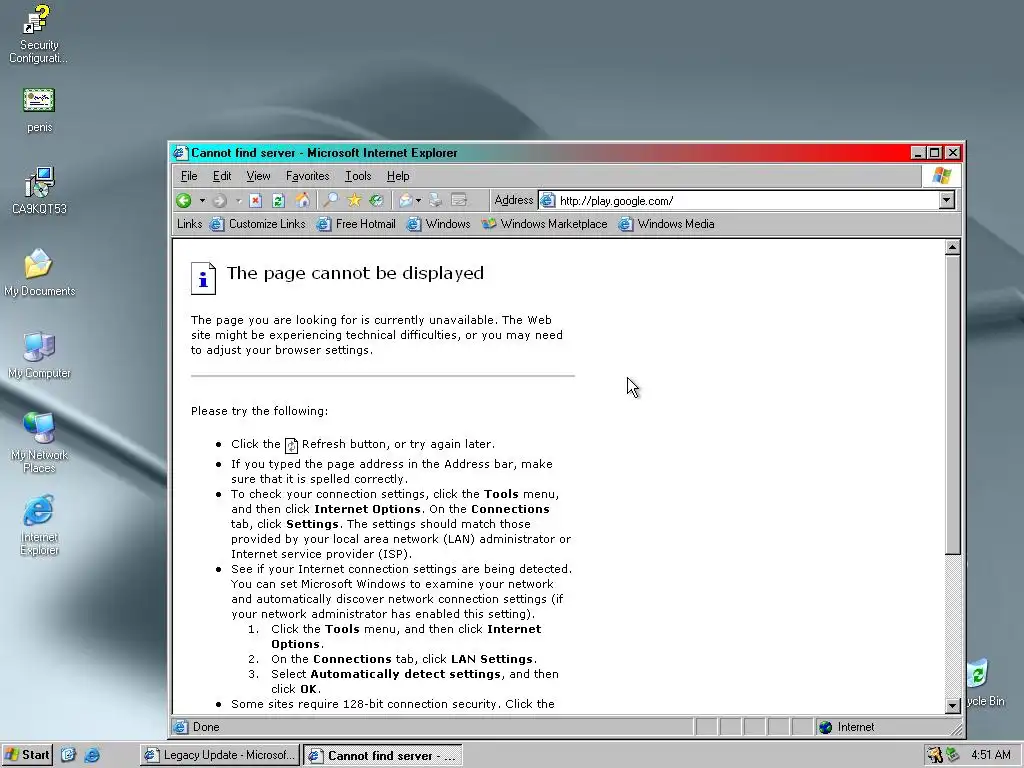
Task: Click the Mail envelope toolbar icon
Action: click(406, 200)
